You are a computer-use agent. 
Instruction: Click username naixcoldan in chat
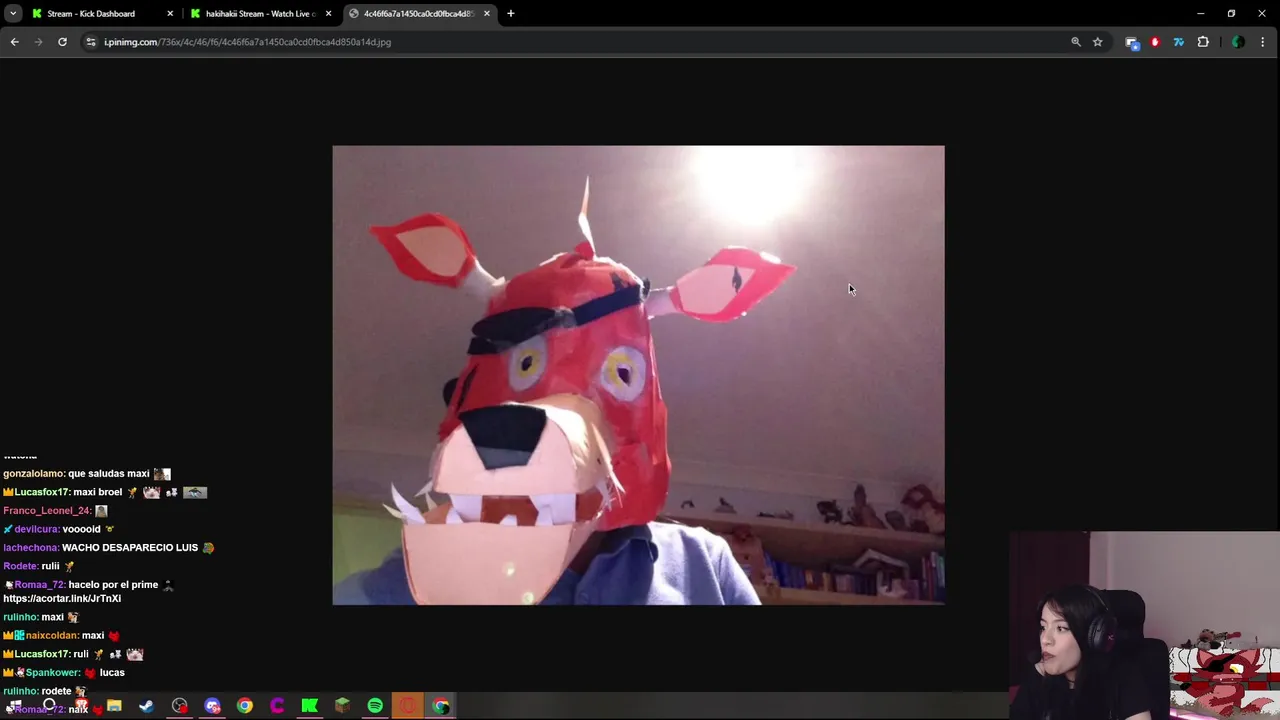52,636
